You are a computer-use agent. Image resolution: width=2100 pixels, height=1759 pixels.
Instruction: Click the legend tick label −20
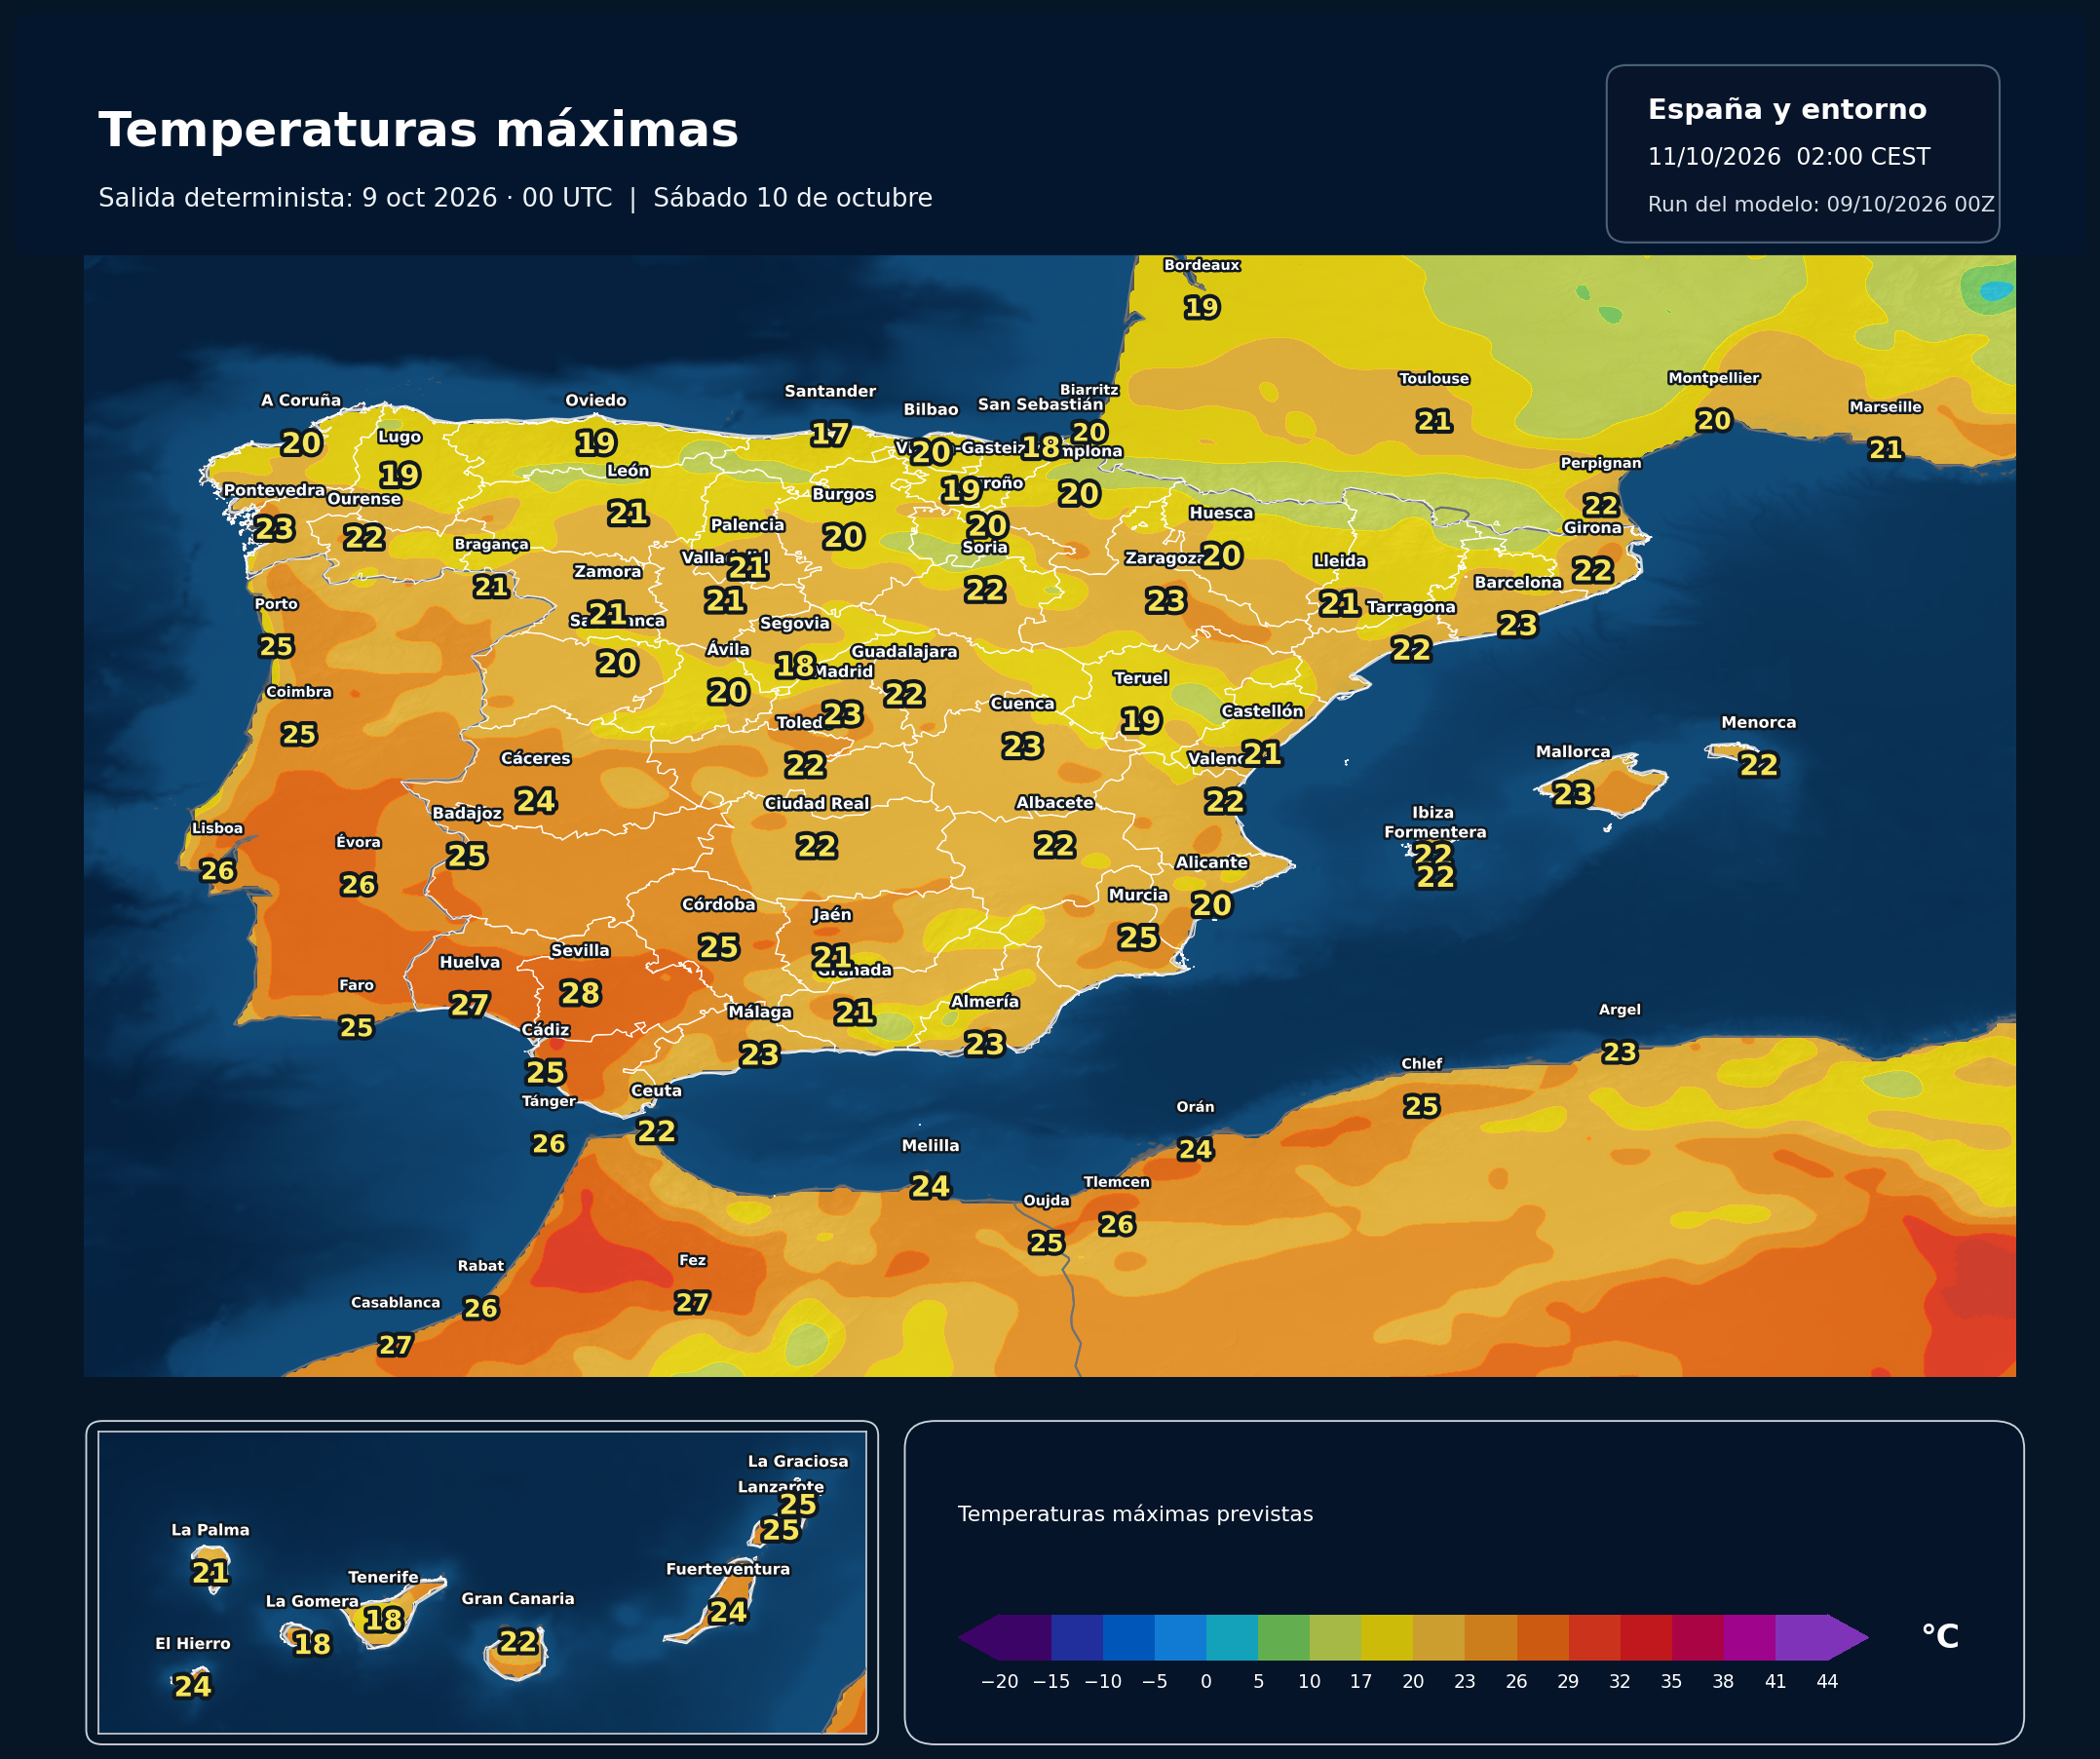[x=999, y=1682]
